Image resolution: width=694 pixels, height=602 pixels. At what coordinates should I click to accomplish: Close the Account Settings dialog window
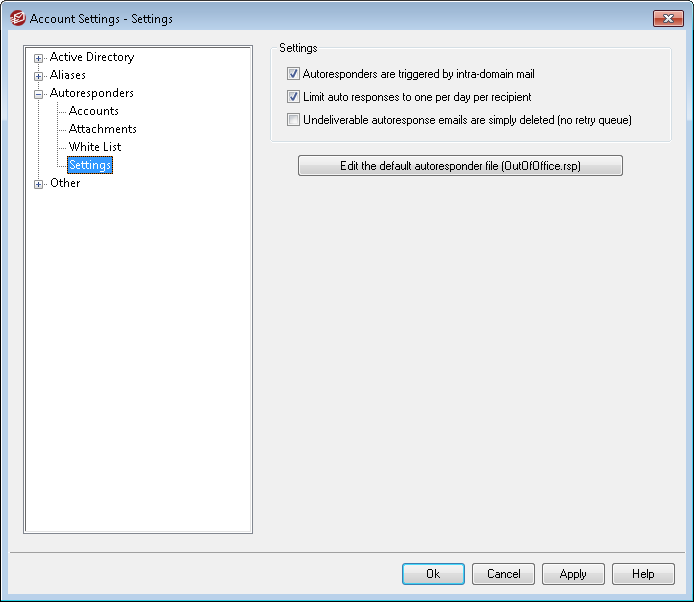click(x=667, y=18)
